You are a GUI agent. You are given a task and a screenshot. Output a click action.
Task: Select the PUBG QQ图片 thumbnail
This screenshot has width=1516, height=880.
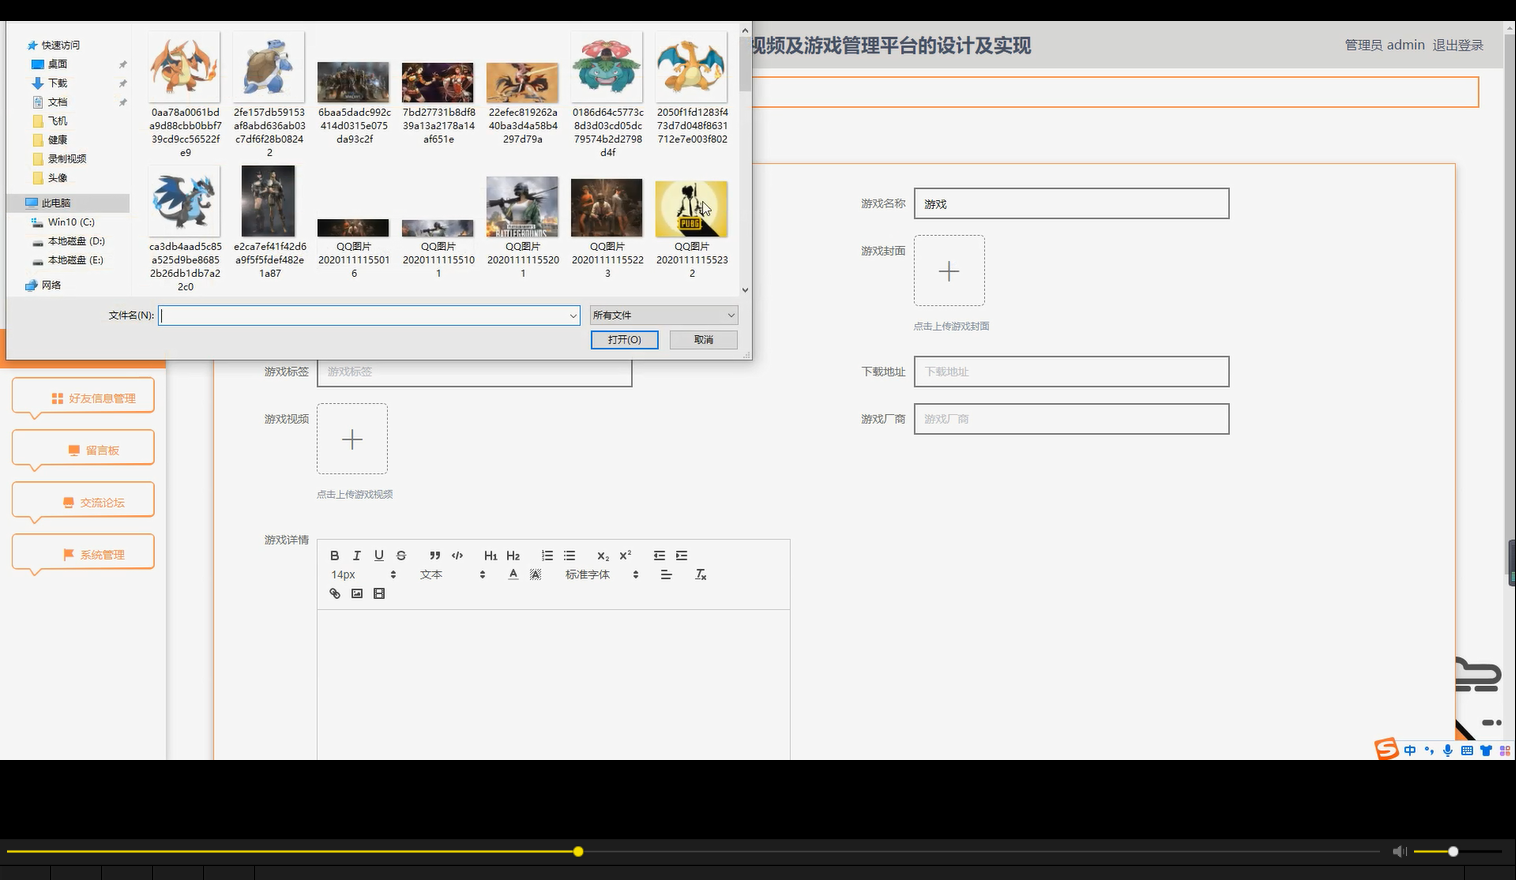(x=691, y=208)
